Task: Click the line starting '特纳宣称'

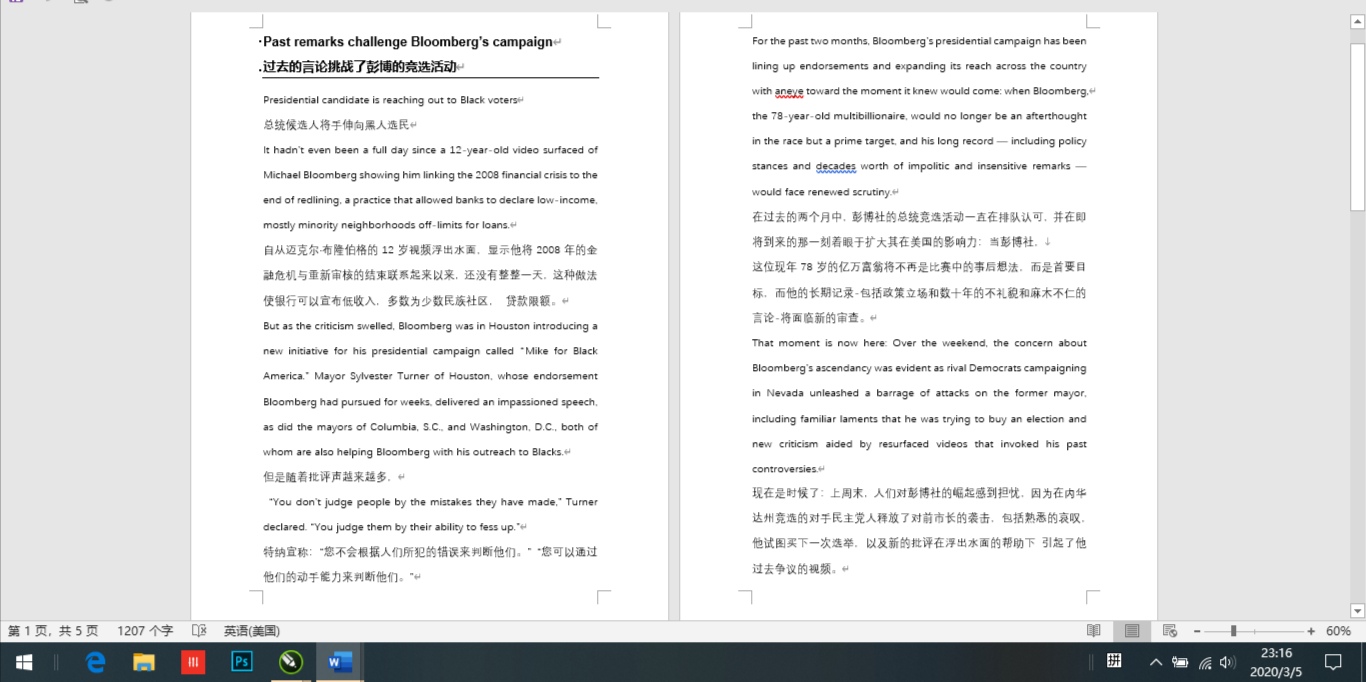Action: (x=430, y=552)
